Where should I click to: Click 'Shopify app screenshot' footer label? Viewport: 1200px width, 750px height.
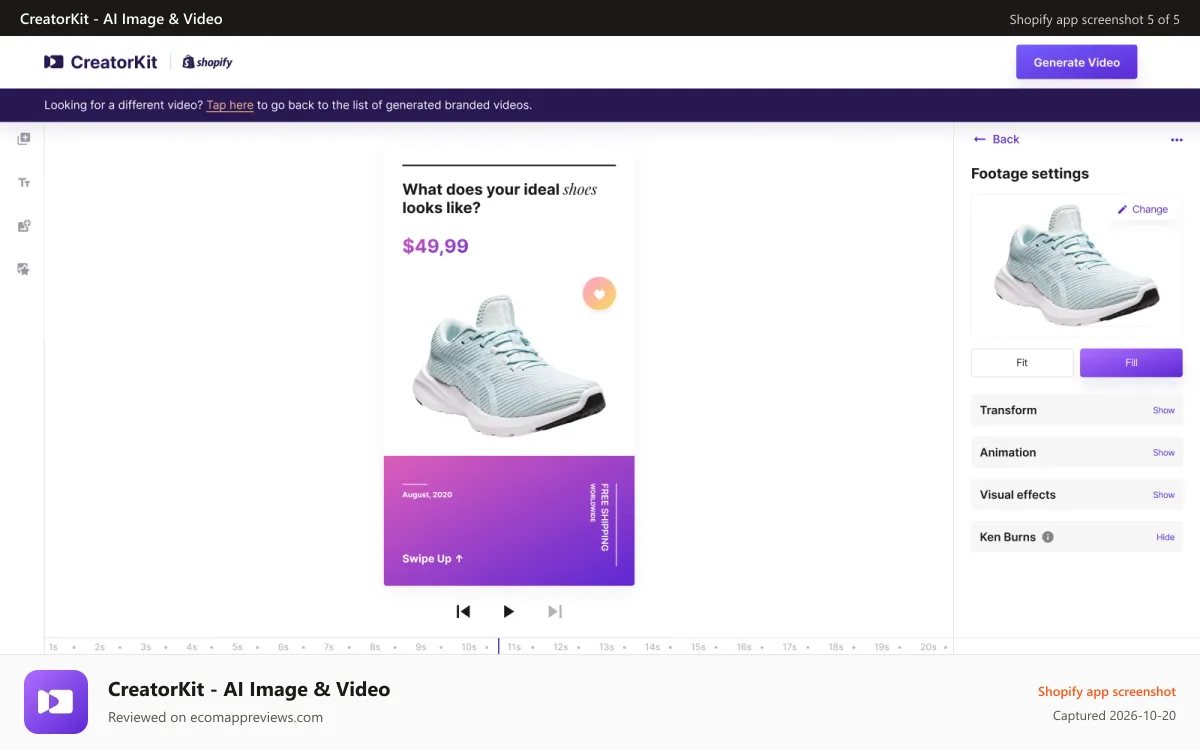pyautogui.click(x=1107, y=692)
